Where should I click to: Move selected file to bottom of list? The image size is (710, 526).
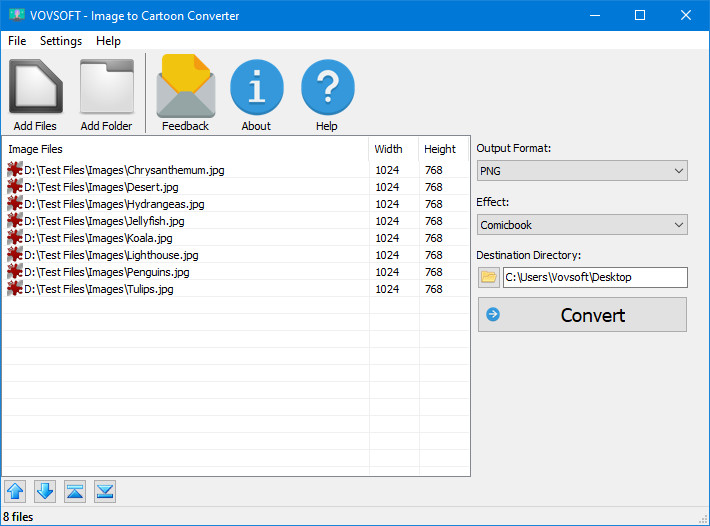point(105,491)
